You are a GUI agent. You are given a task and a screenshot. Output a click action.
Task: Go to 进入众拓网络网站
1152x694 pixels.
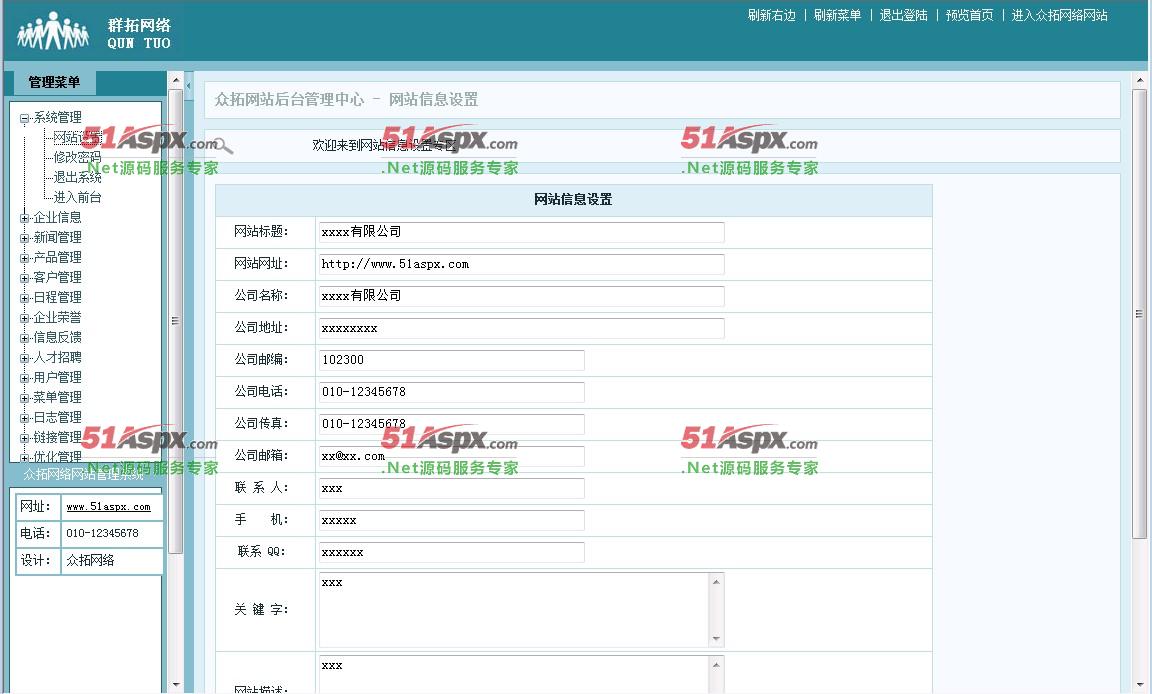point(1059,15)
